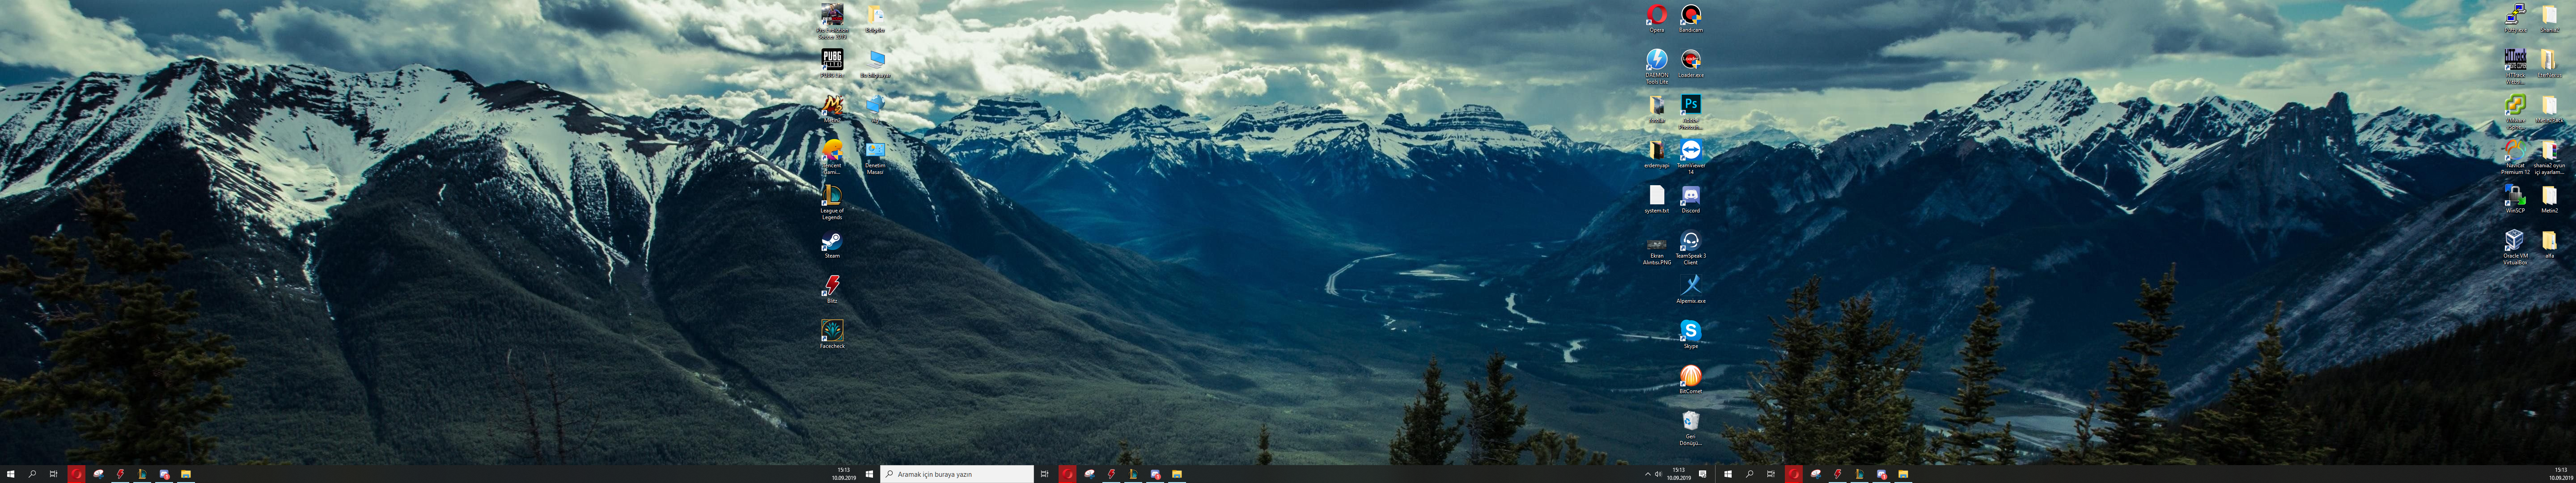Launch VMware vSphere client shortcut

pyautogui.click(x=2516, y=112)
